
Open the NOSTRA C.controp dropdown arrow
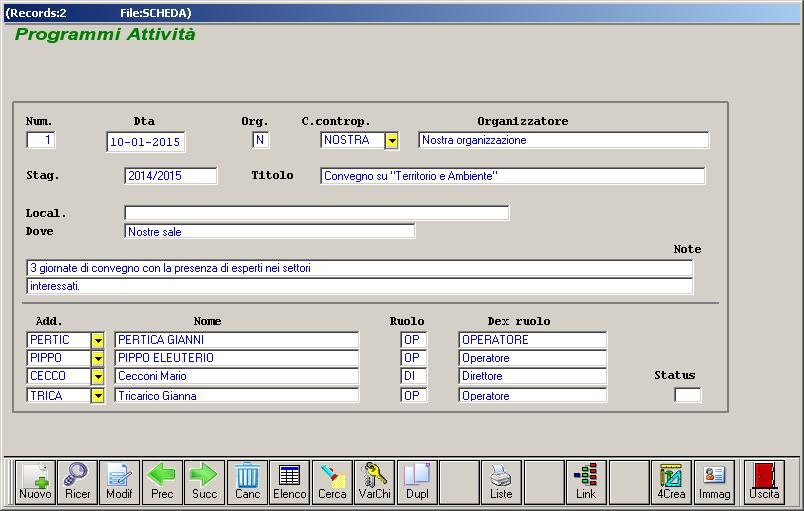pos(392,140)
